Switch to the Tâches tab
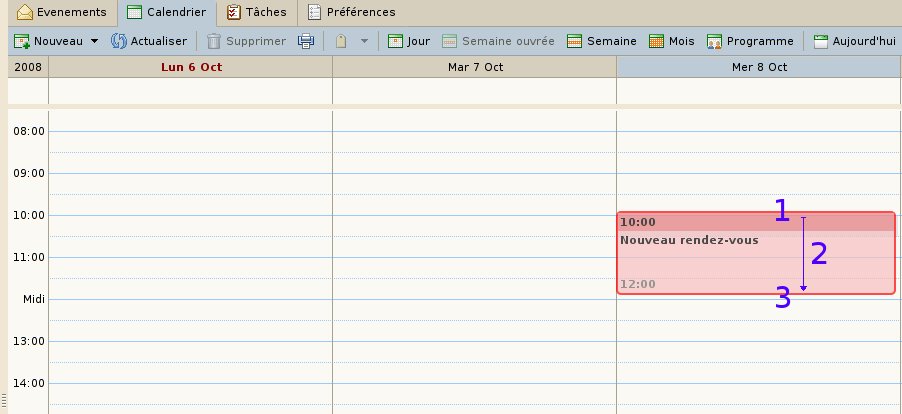Image resolution: width=902 pixels, height=414 pixels. click(x=256, y=12)
